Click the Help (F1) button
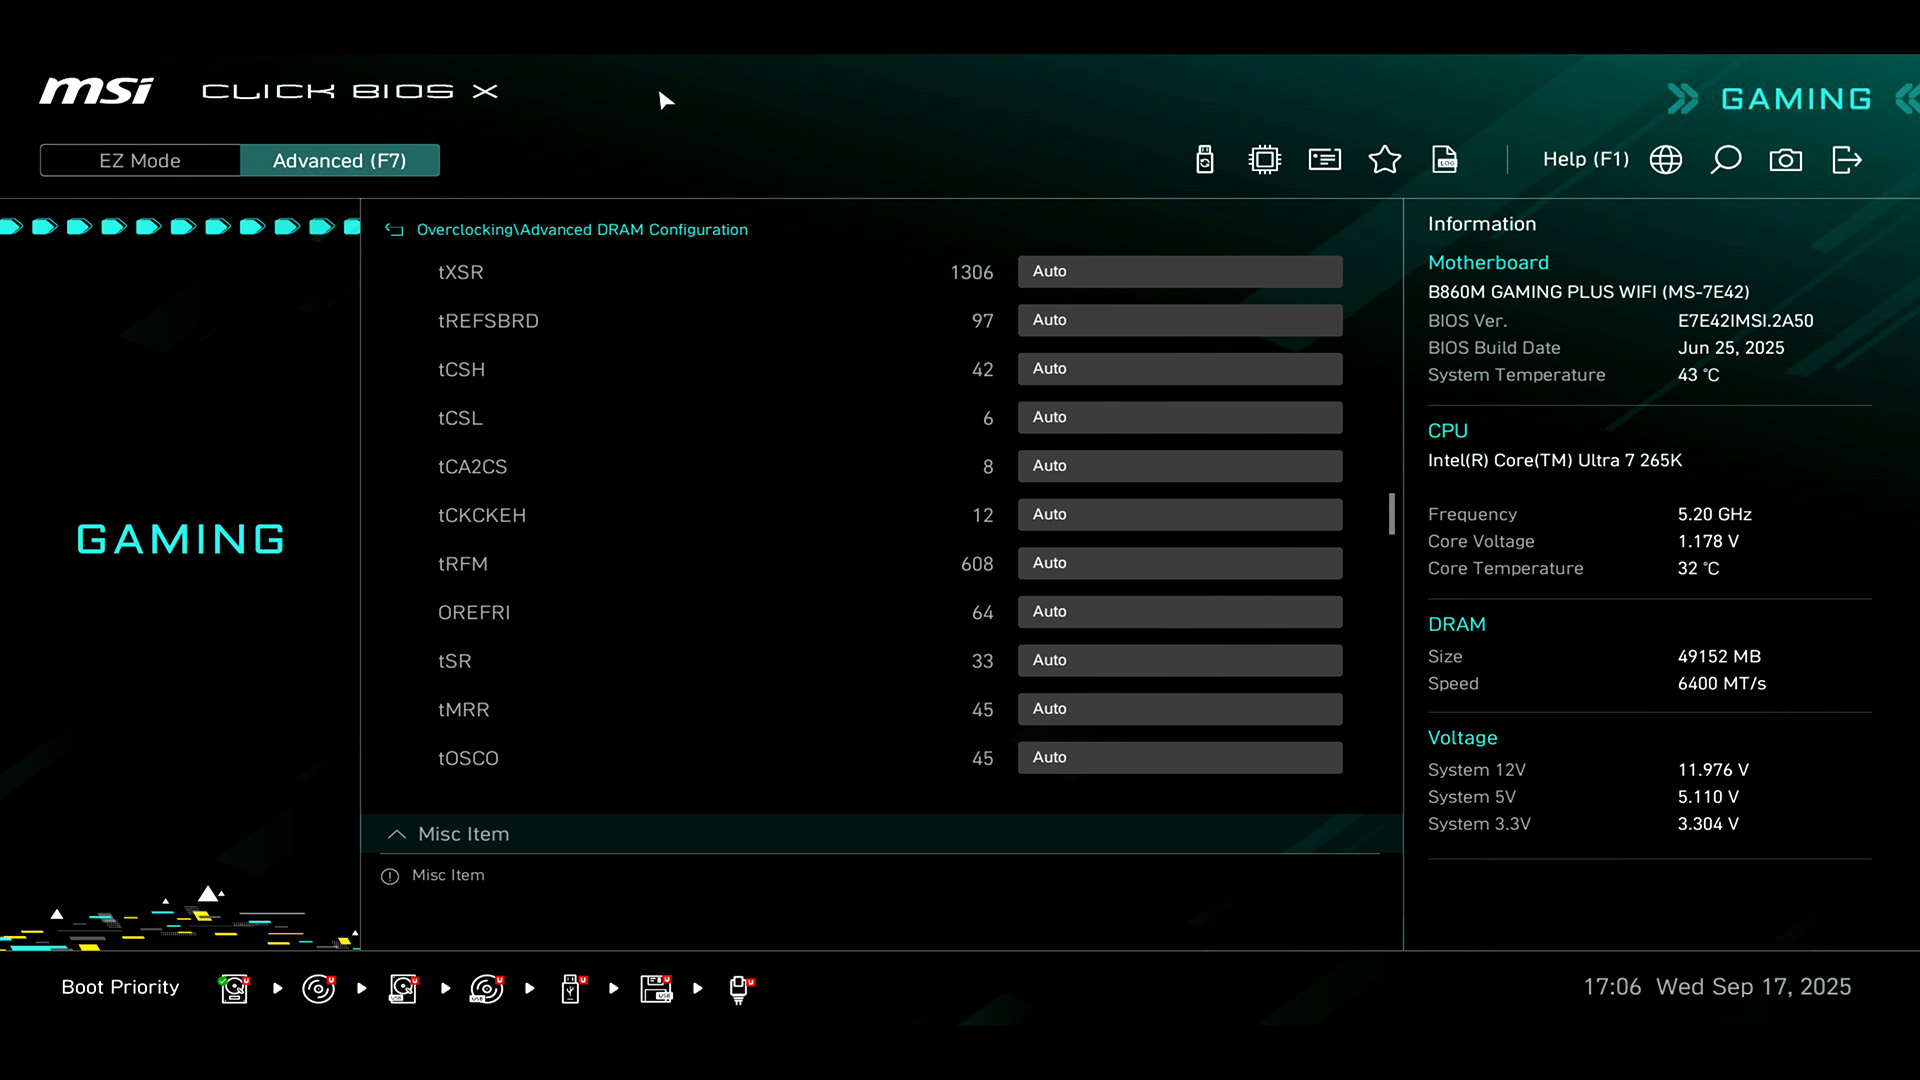1920x1080 pixels. click(x=1585, y=160)
